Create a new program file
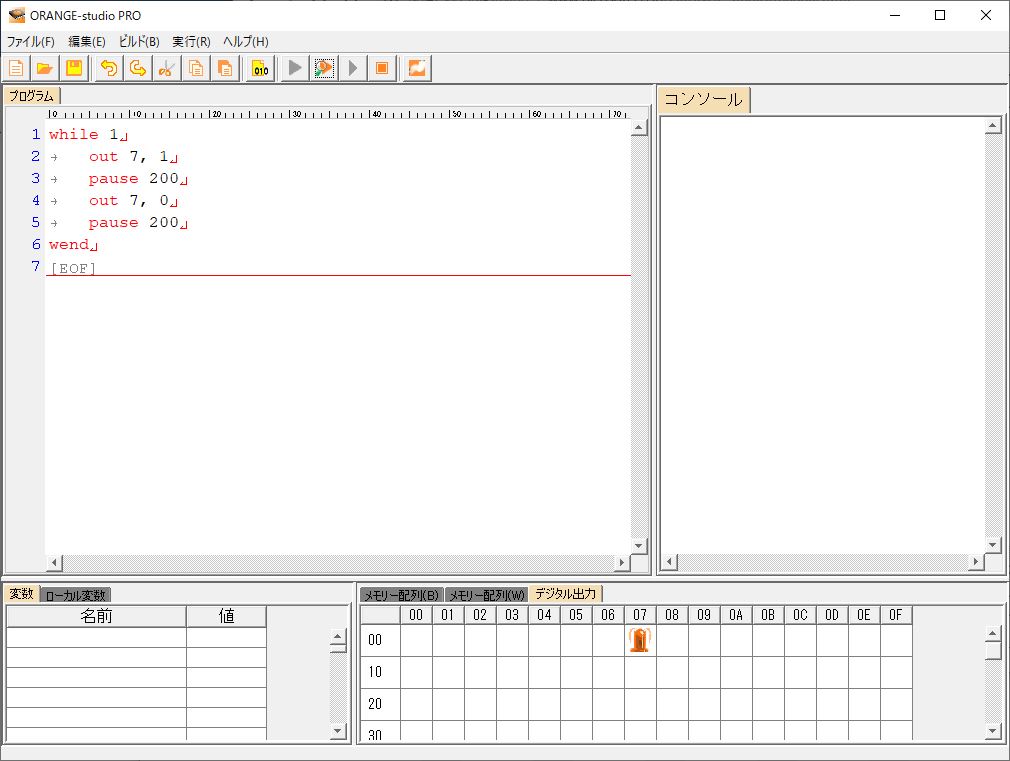This screenshot has width=1010, height=761. tap(16, 68)
